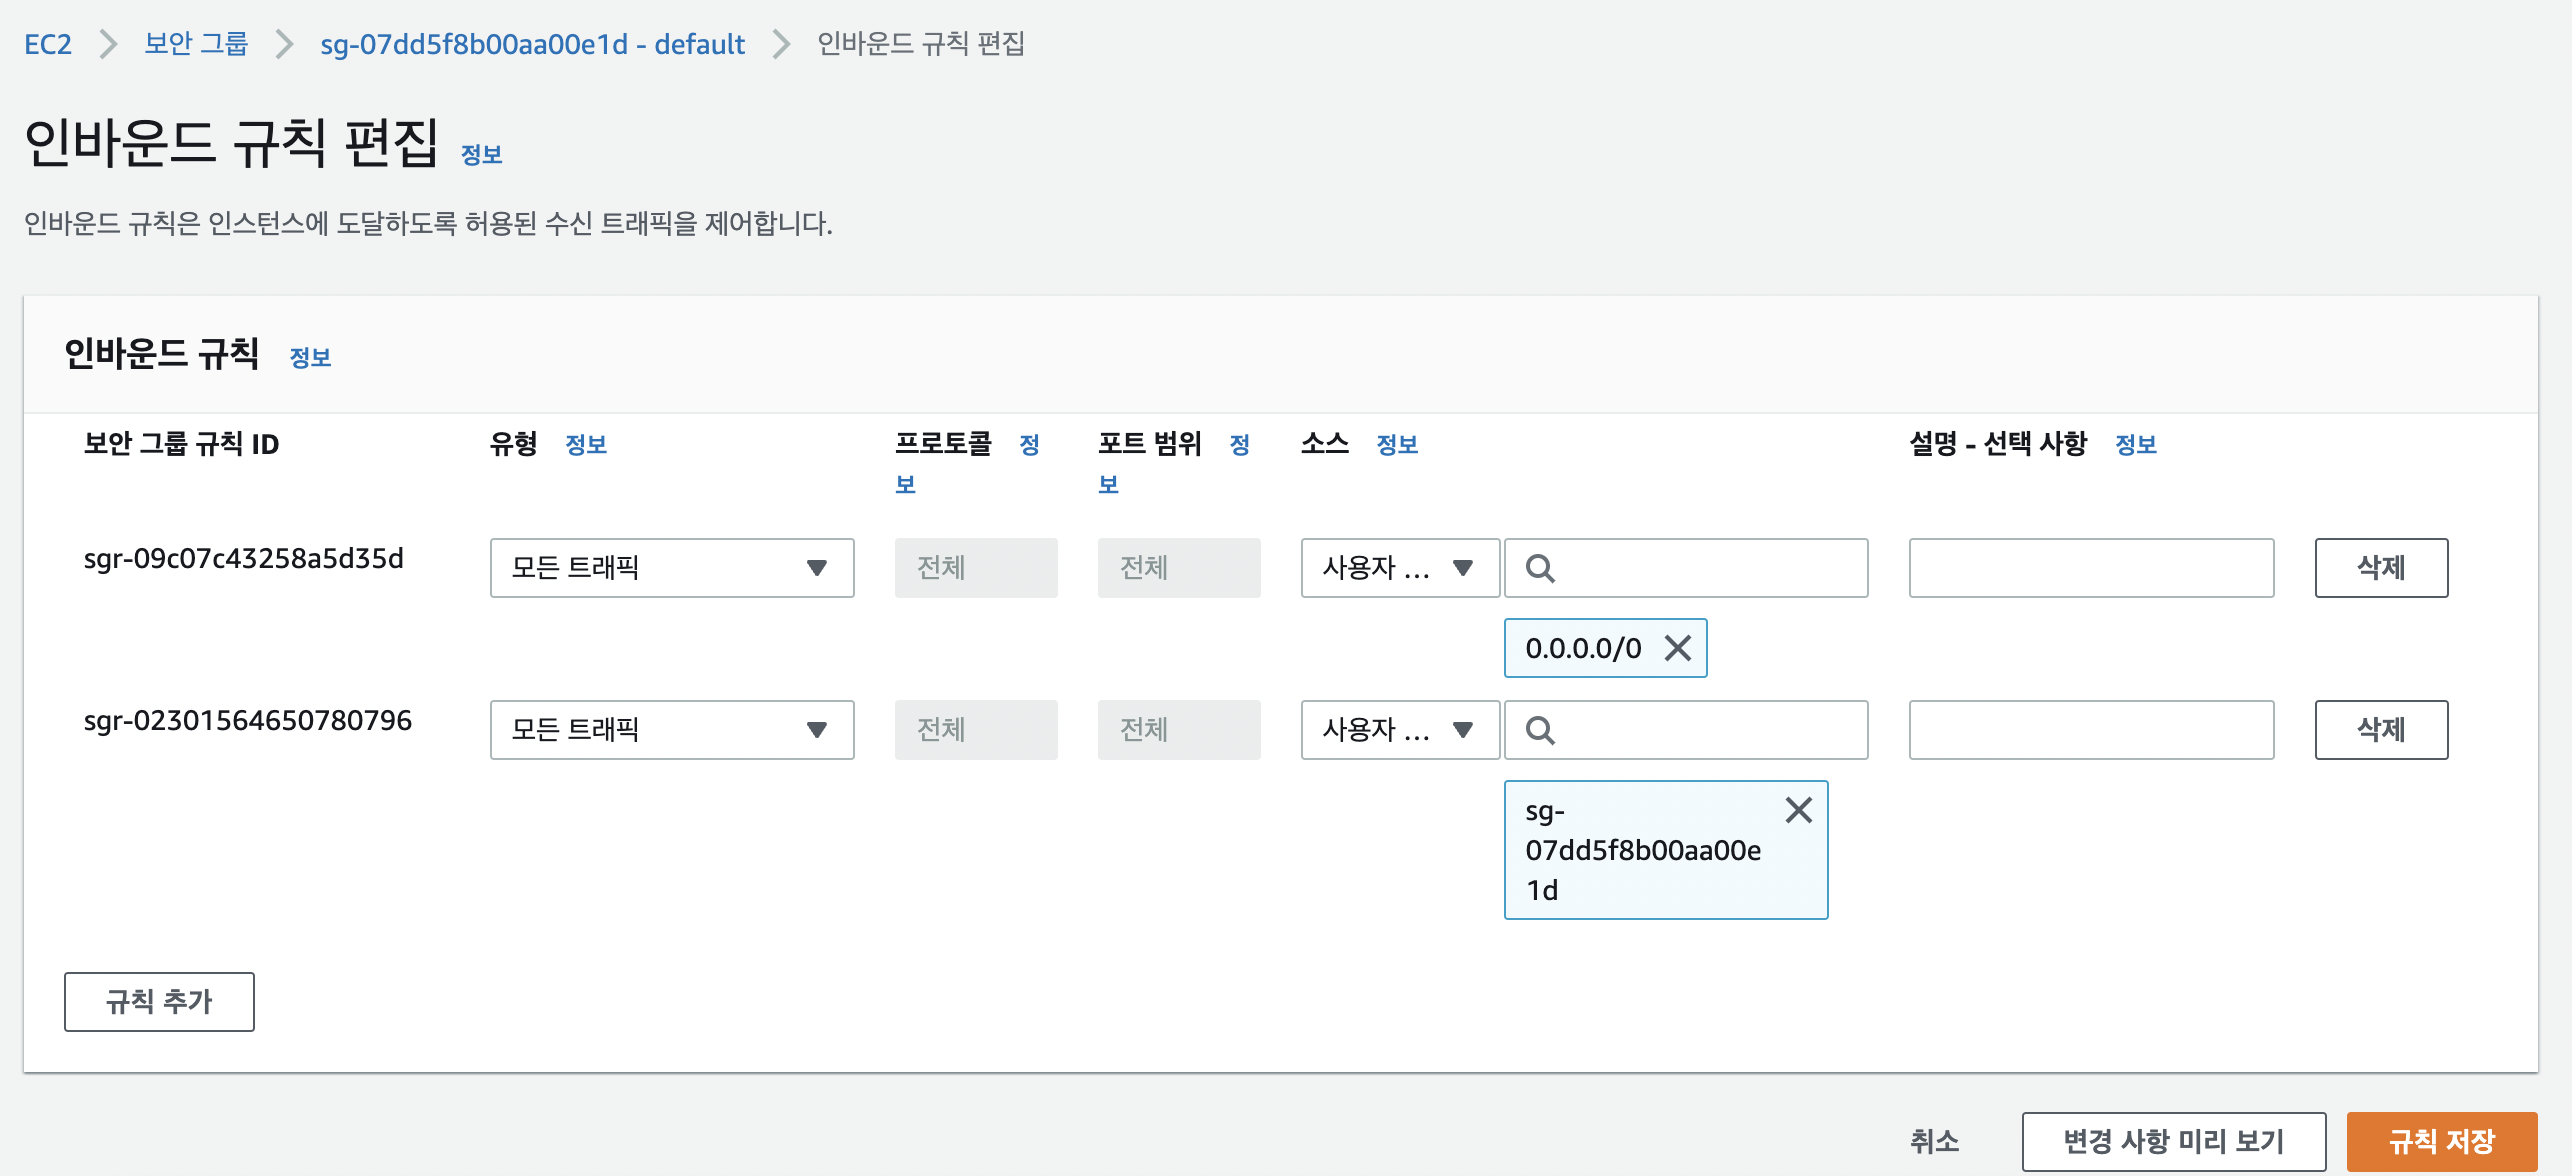Expand the 소스 dropdown labeled 사용자 in second rule
The width and height of the screenshot is (2572, 1176).
[1398, 730]
